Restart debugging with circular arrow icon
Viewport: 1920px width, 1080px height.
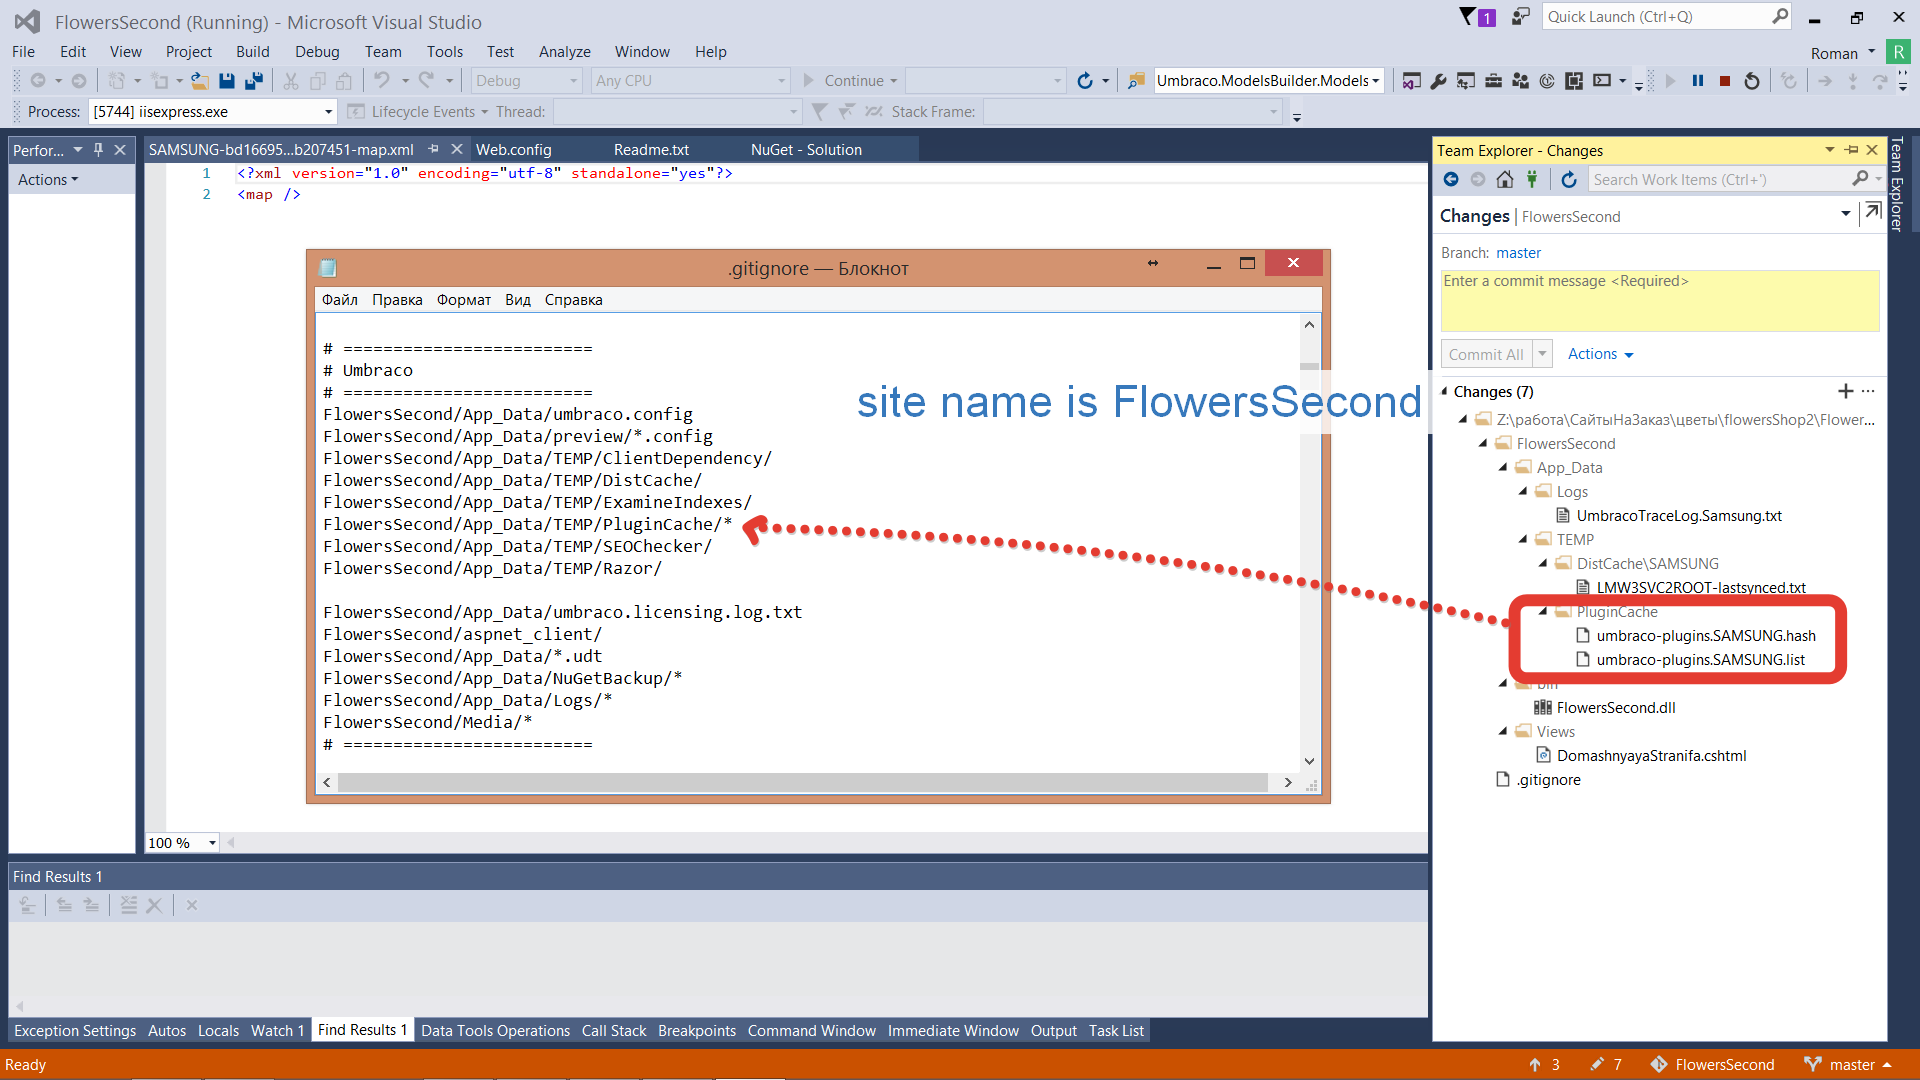click(x=1752, y=81)
